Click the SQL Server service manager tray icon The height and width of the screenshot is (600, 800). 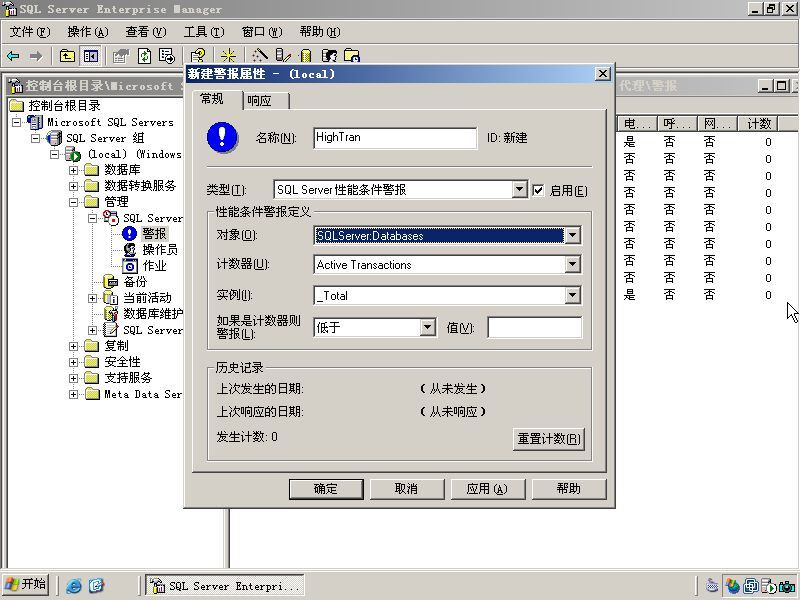click(769, 586)
